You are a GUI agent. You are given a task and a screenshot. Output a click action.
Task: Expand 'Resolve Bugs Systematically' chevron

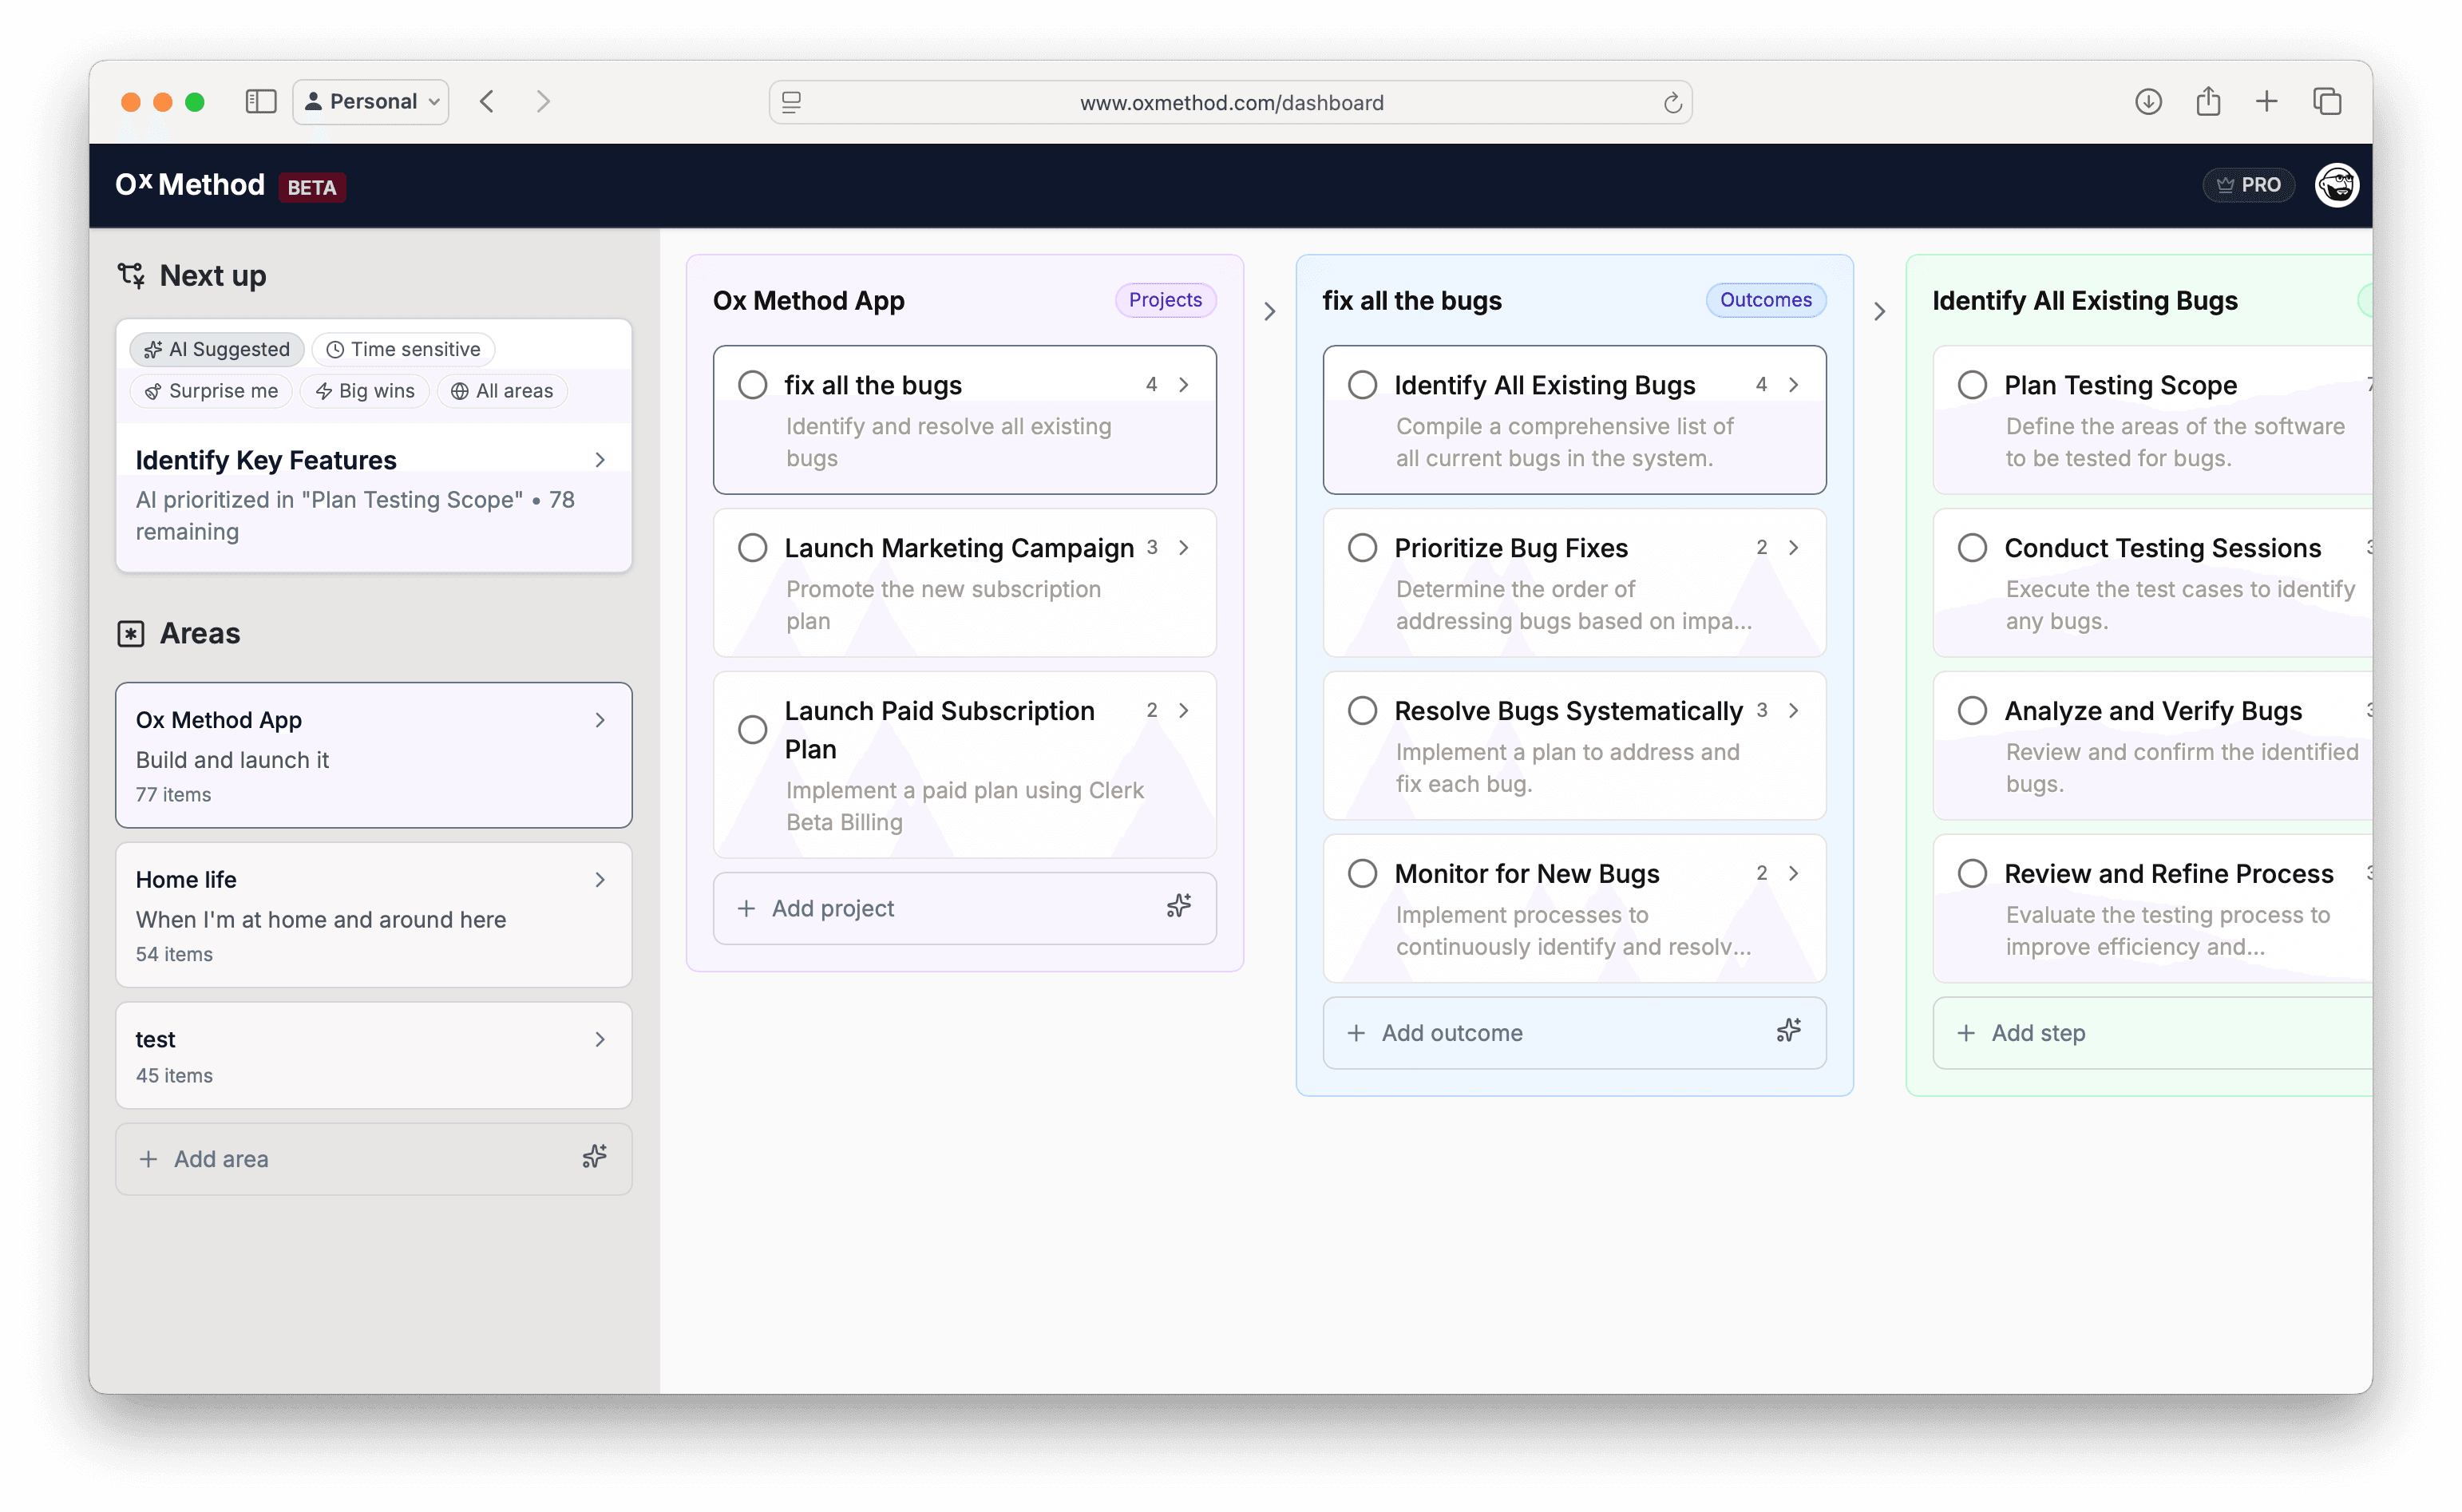[1794, 711]
